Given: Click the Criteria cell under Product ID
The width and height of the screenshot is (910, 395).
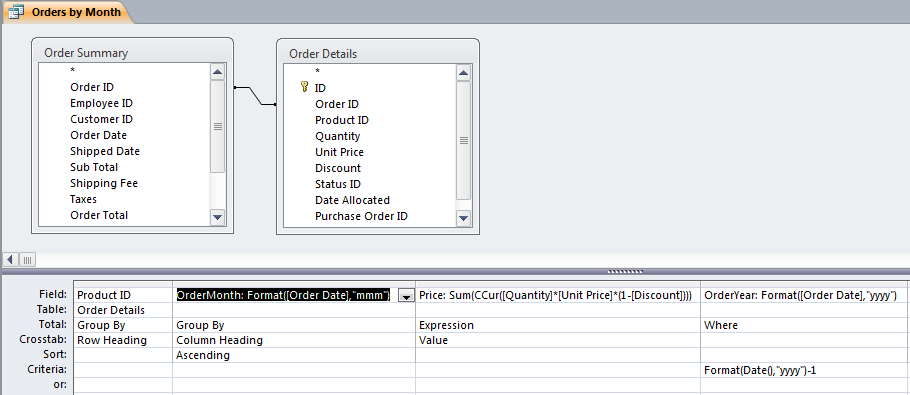Looking at the screenshot, I should [x=123, y=369].
